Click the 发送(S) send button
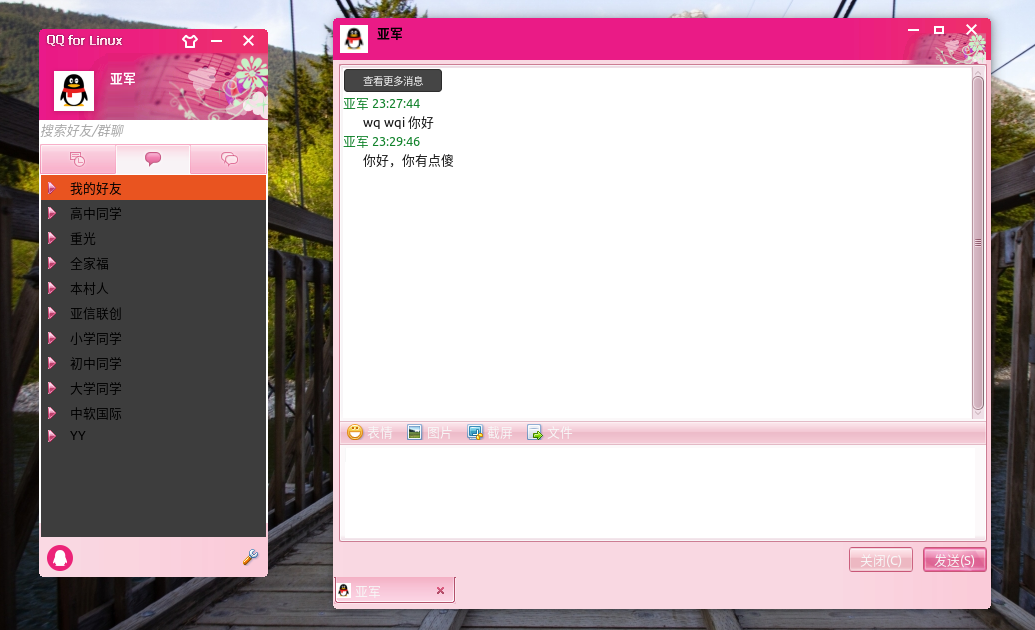The width and height of the screenshot is (1035, 630). coord(954,560)
